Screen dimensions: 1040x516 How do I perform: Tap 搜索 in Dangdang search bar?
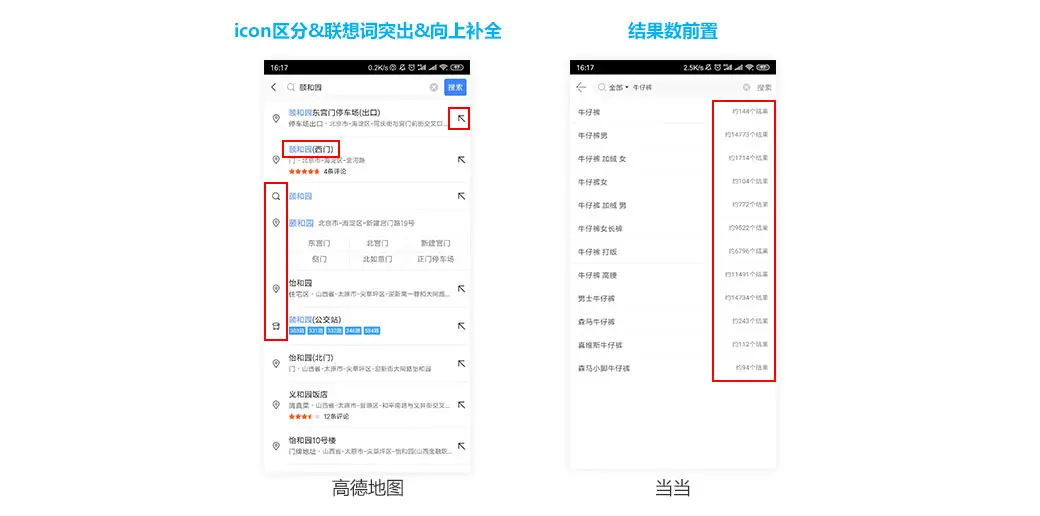(764, 88)
